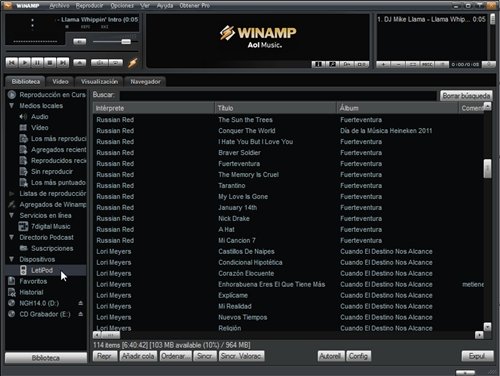Open the Ayuda menu
500x376 pixels.
tap(164, 6)
